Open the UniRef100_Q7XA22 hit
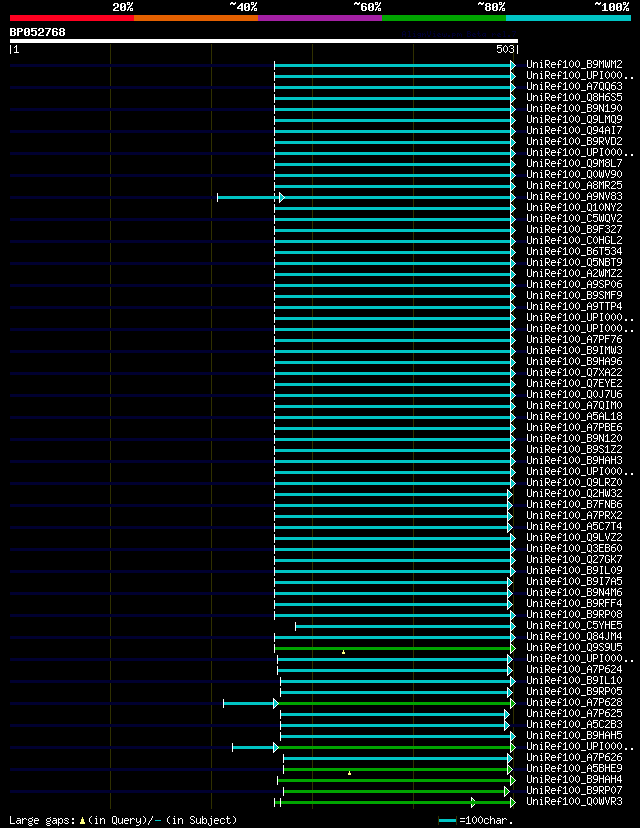 [x=574, y=373]
